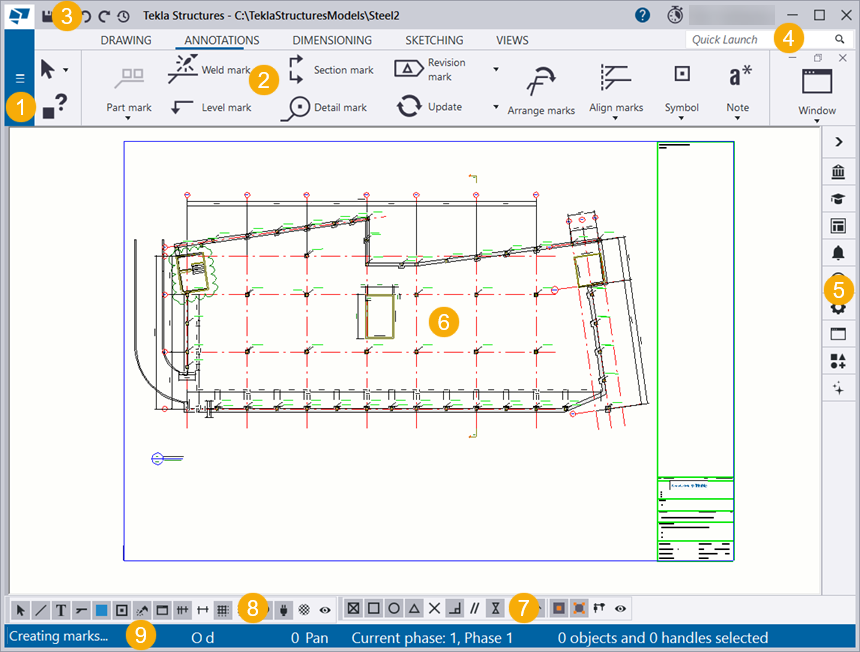This screenshot has width=860, height=652.
Task: Switch to the DIMENSIONING tab
Action: 332,41
